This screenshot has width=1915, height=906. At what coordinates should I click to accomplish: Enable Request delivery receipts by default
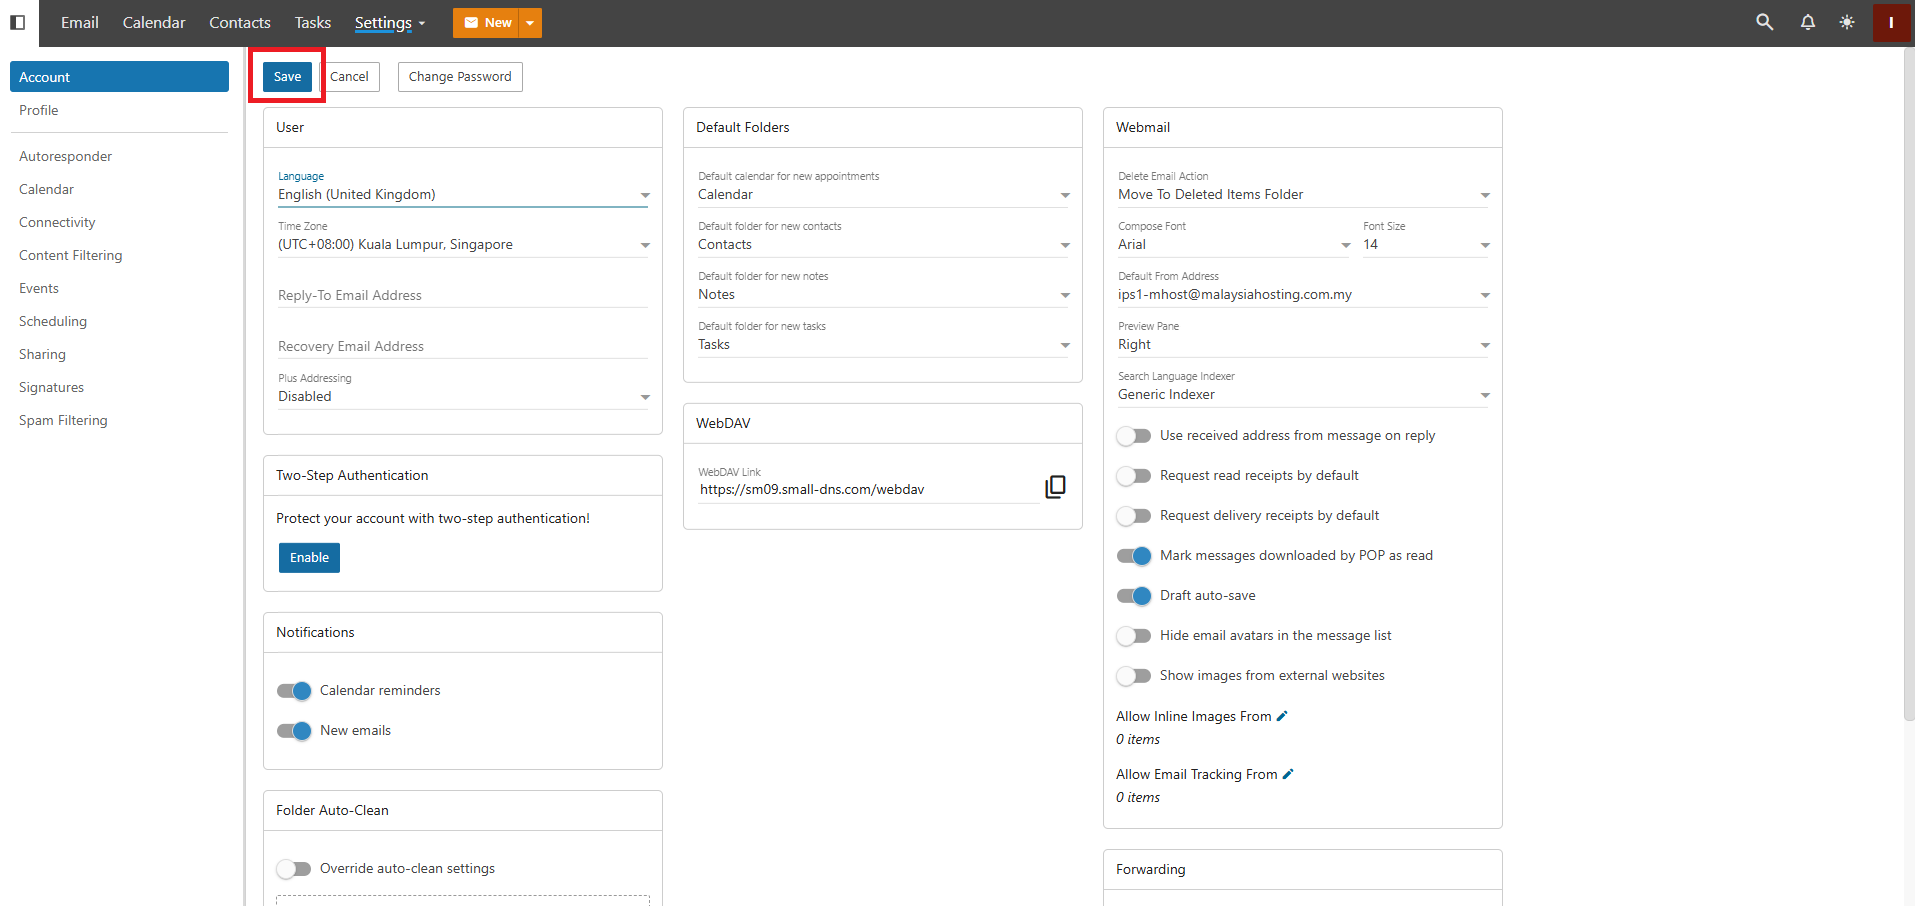coord(1134,516)
